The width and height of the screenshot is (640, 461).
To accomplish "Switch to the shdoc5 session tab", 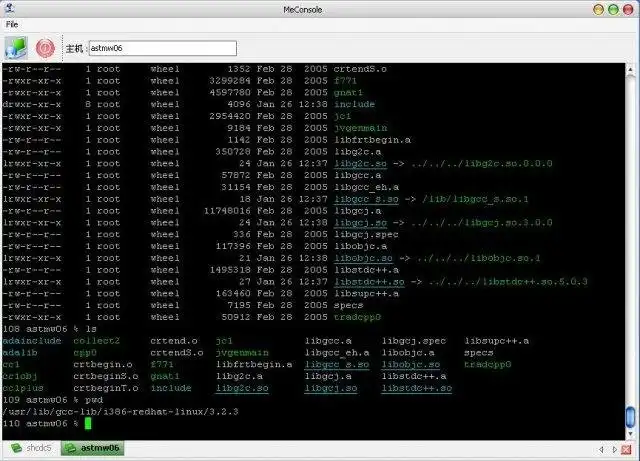I will (x=31, y=448).
